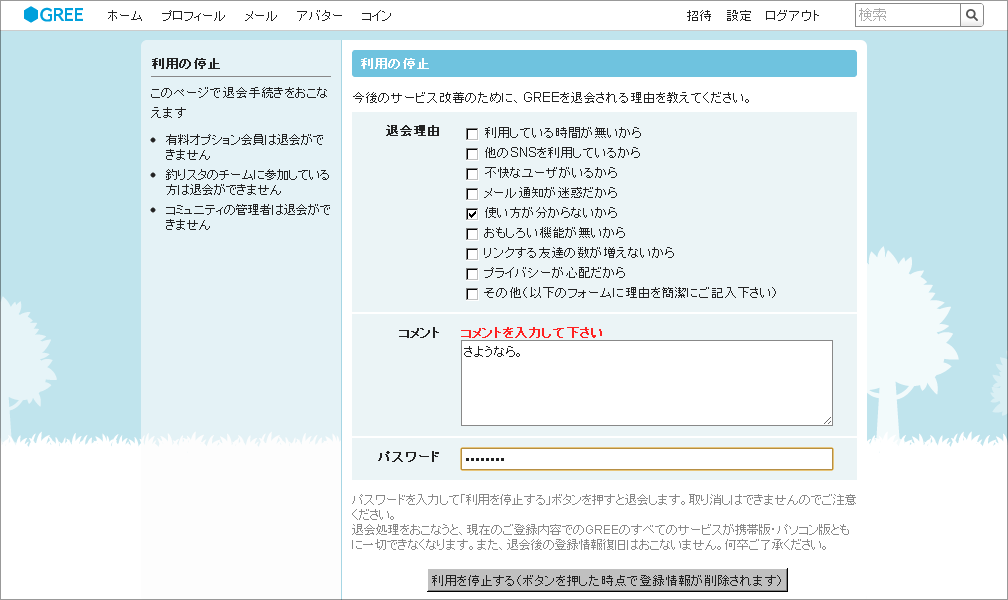This screenshot has height=600, width=1008.
Task: Click the 招待 link
Action: [699, 15]
